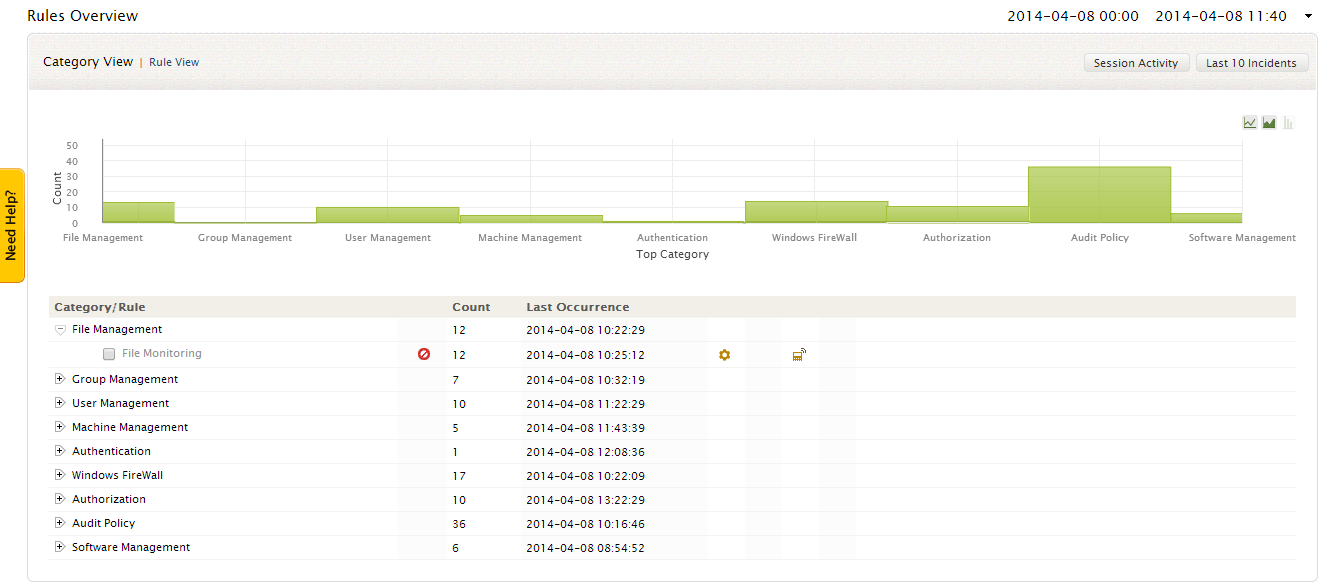Expand the Group Management category
Viewport: 1333px width, 588px height.
tap(60, 379)
